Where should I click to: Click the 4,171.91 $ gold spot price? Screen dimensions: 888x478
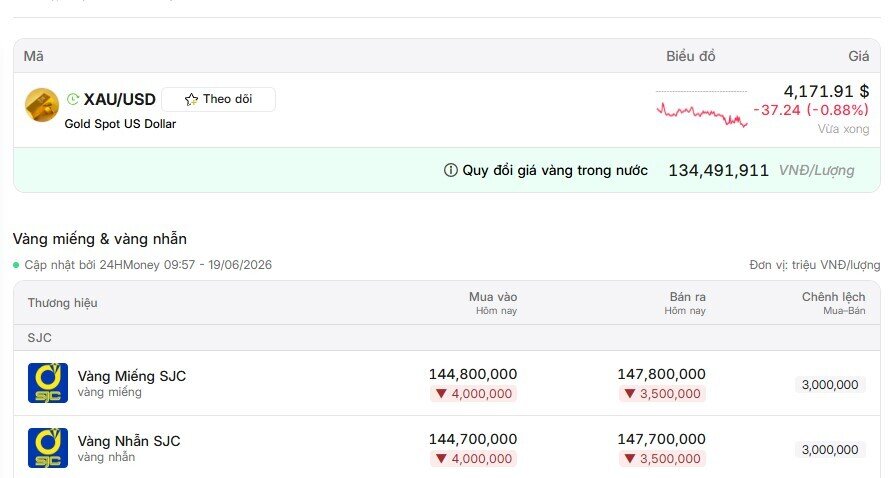point(826,91)
